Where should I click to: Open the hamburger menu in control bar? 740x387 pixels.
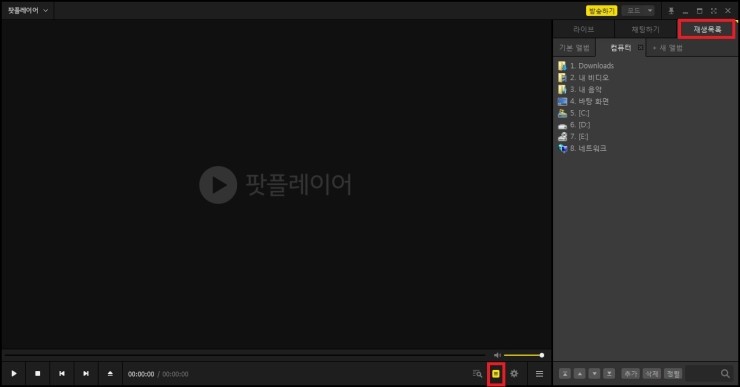pos(539,374)
